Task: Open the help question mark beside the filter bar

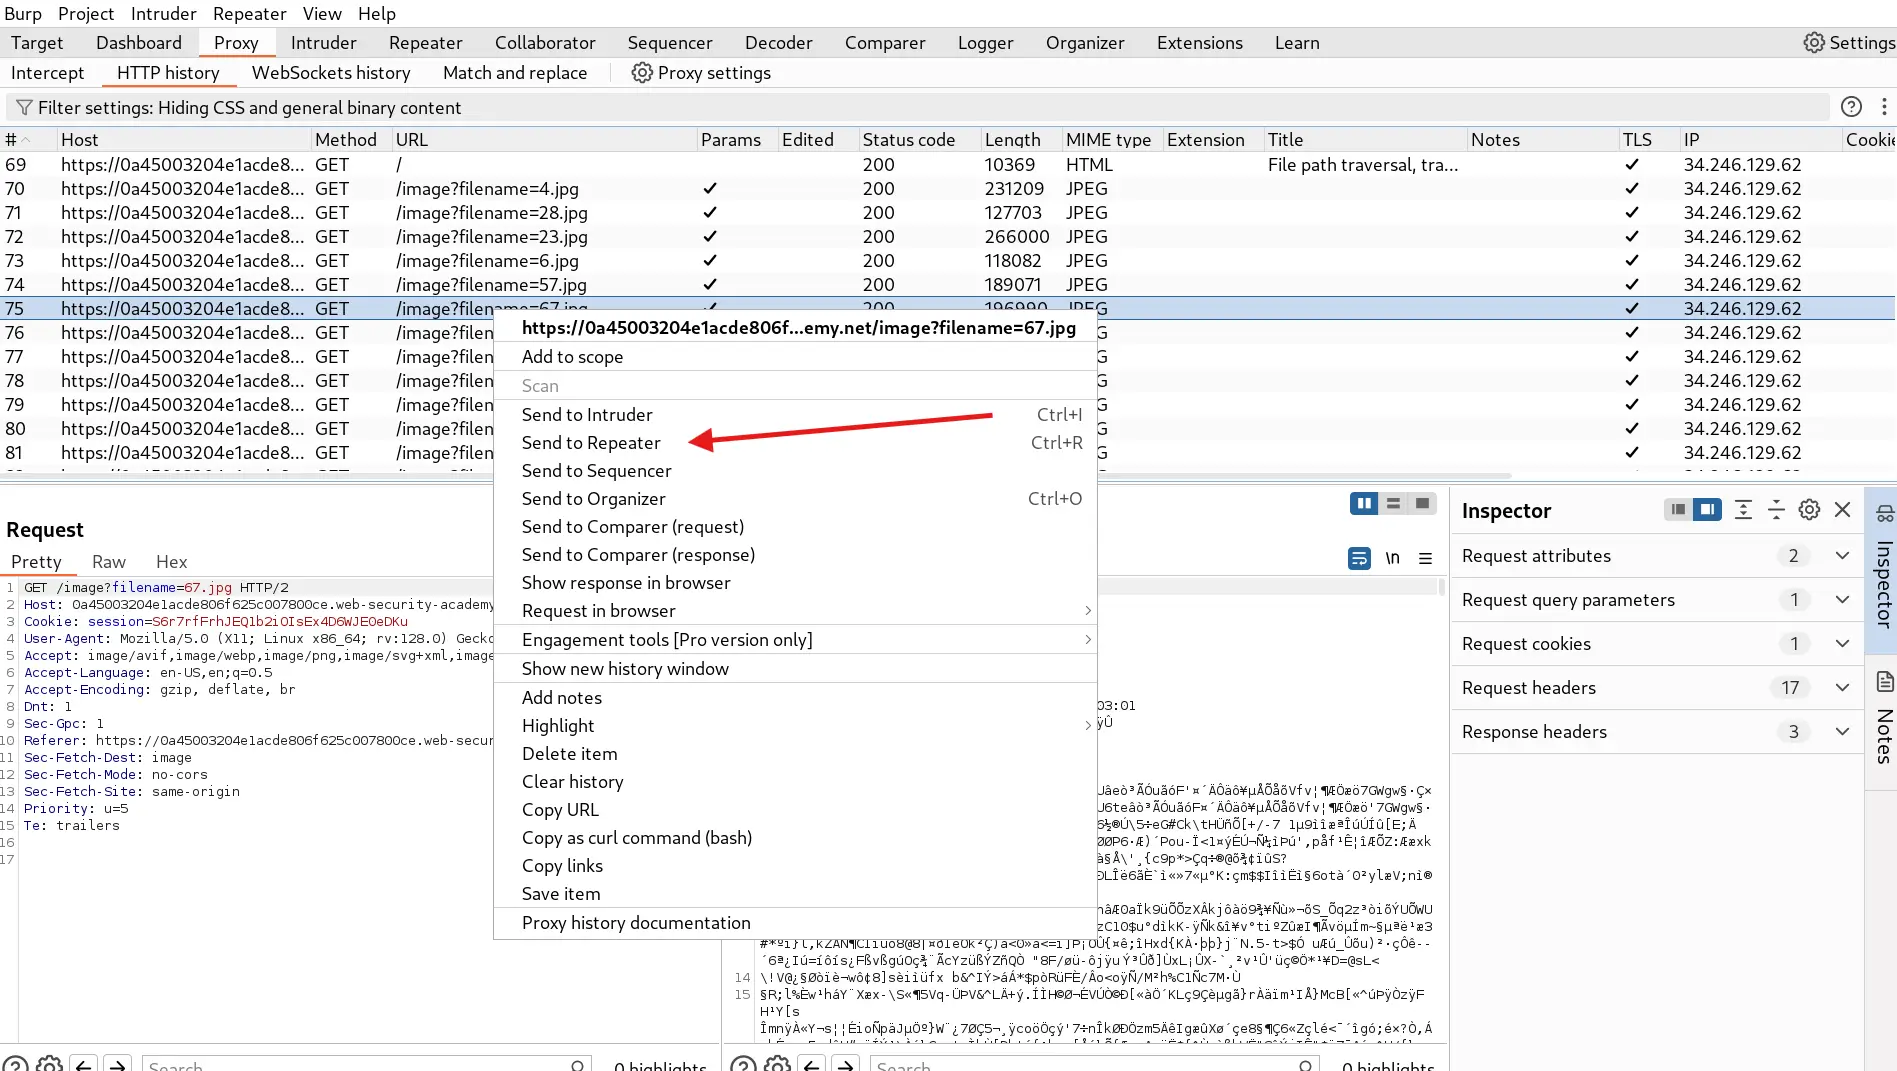Action: pyautogui.click(x=1851, y=107)
